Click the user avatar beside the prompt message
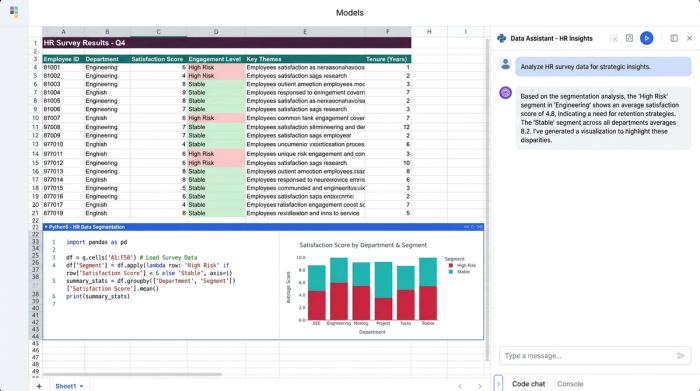This screenshot has width=700, height=391. (505, 64)
